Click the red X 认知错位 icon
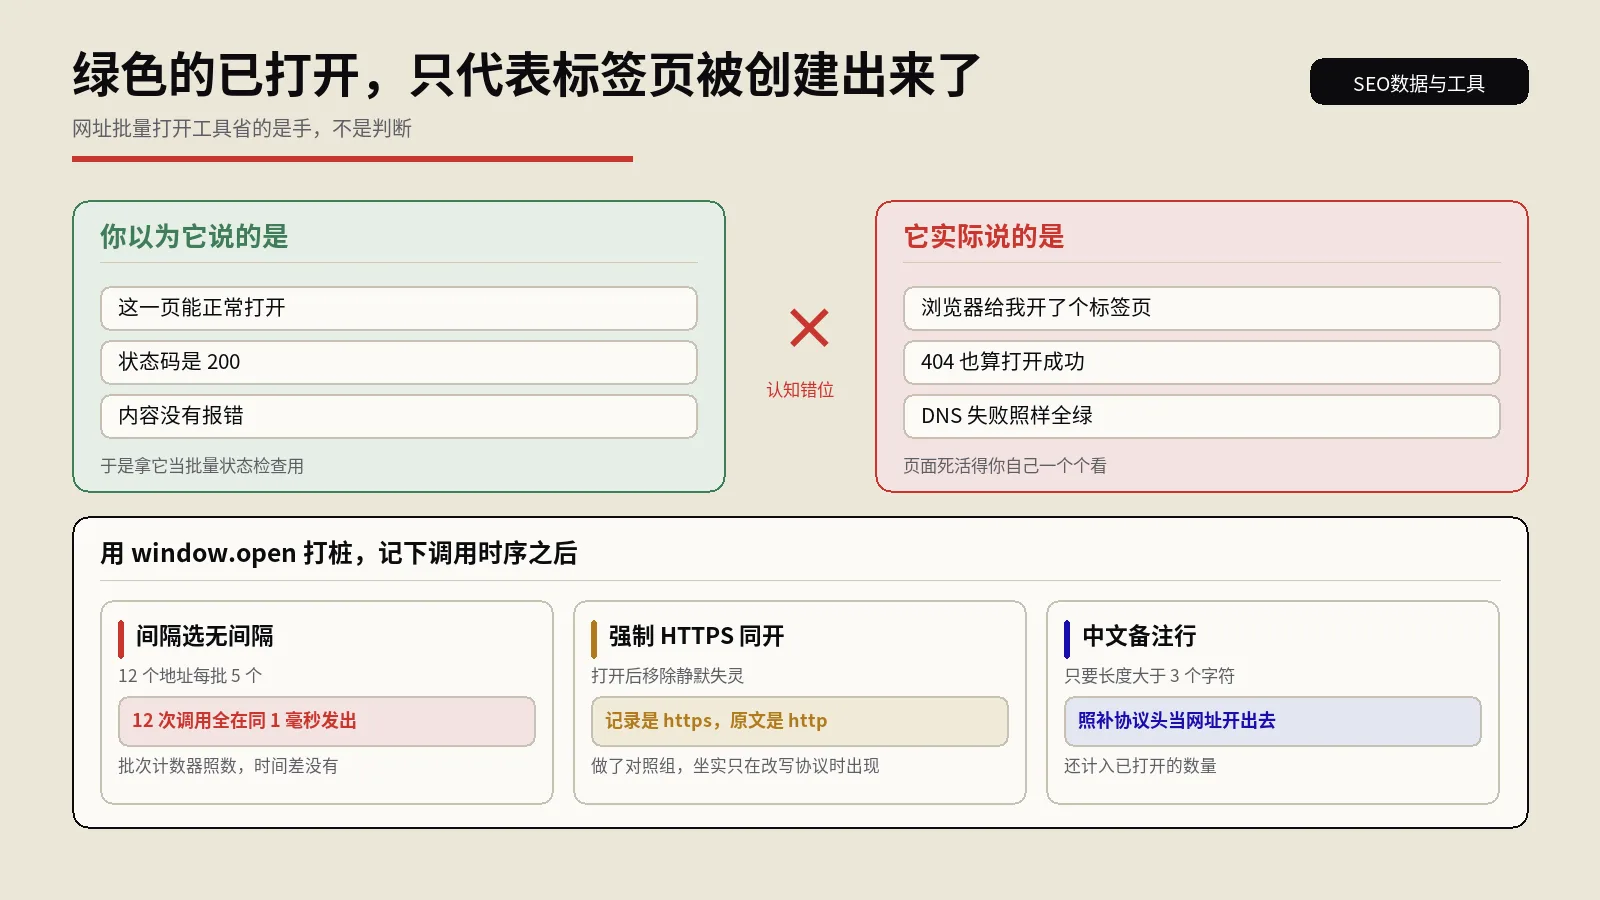Viewport: 1600px width, 900px height. pos(809,328)
